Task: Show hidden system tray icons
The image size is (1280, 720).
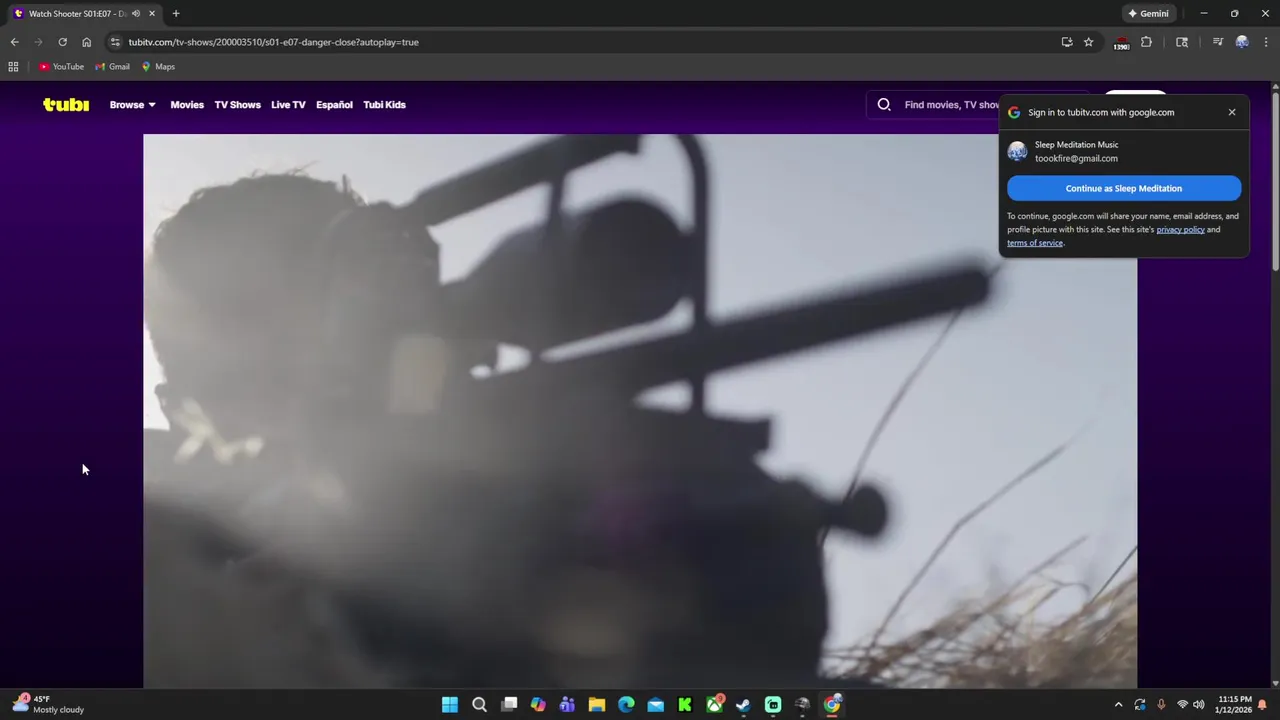Action: [1118, 705]
